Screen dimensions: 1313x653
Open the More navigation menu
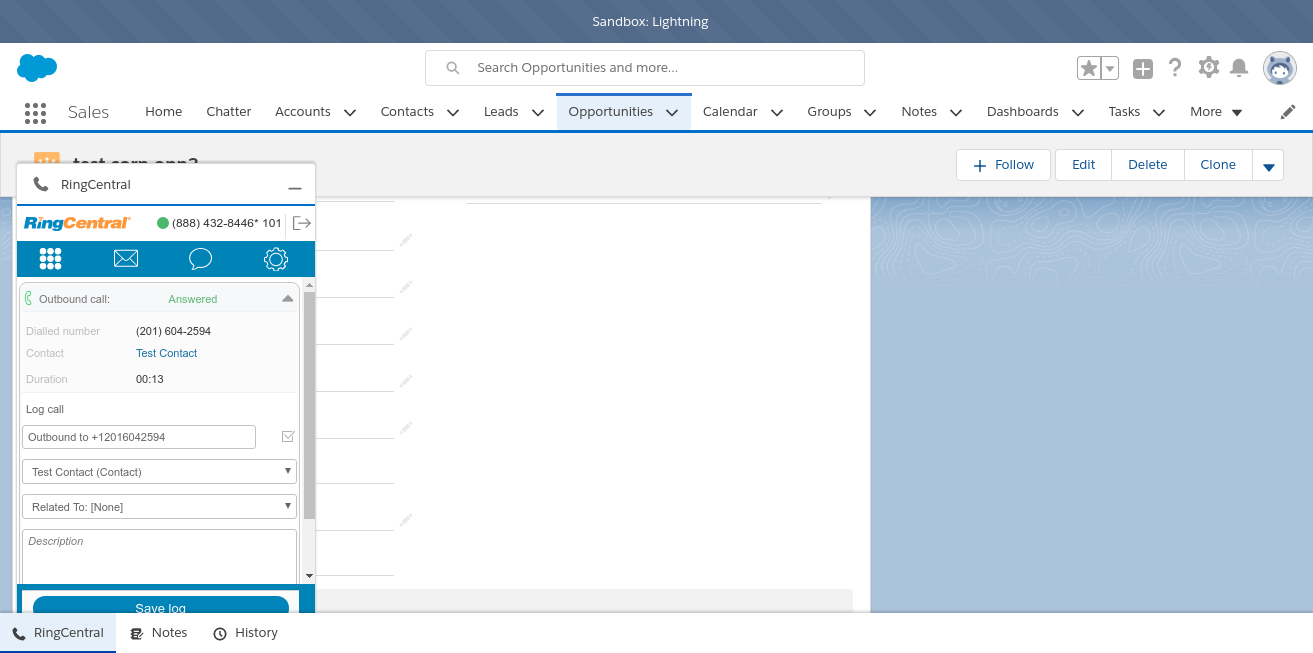point(1216,112)
